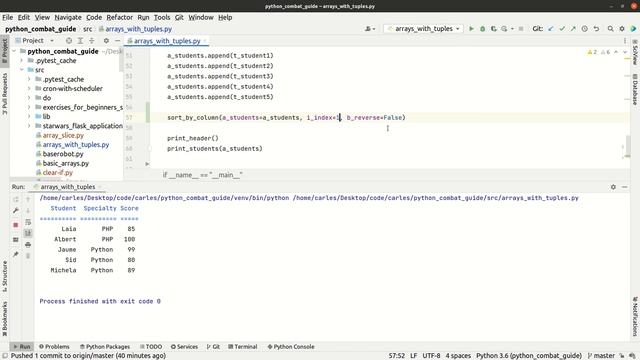Select opened file target icon in Project panel
The height and width of the screenshot is (360, 640).
69,40
